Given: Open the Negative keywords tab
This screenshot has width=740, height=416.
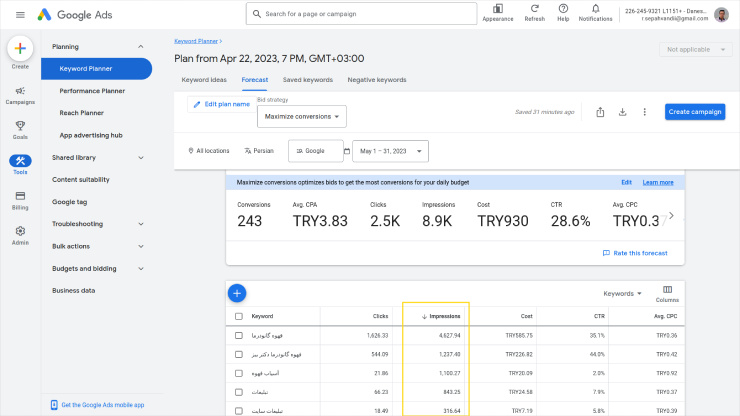Looking at the screenshot, I should [x=377, y=80].
